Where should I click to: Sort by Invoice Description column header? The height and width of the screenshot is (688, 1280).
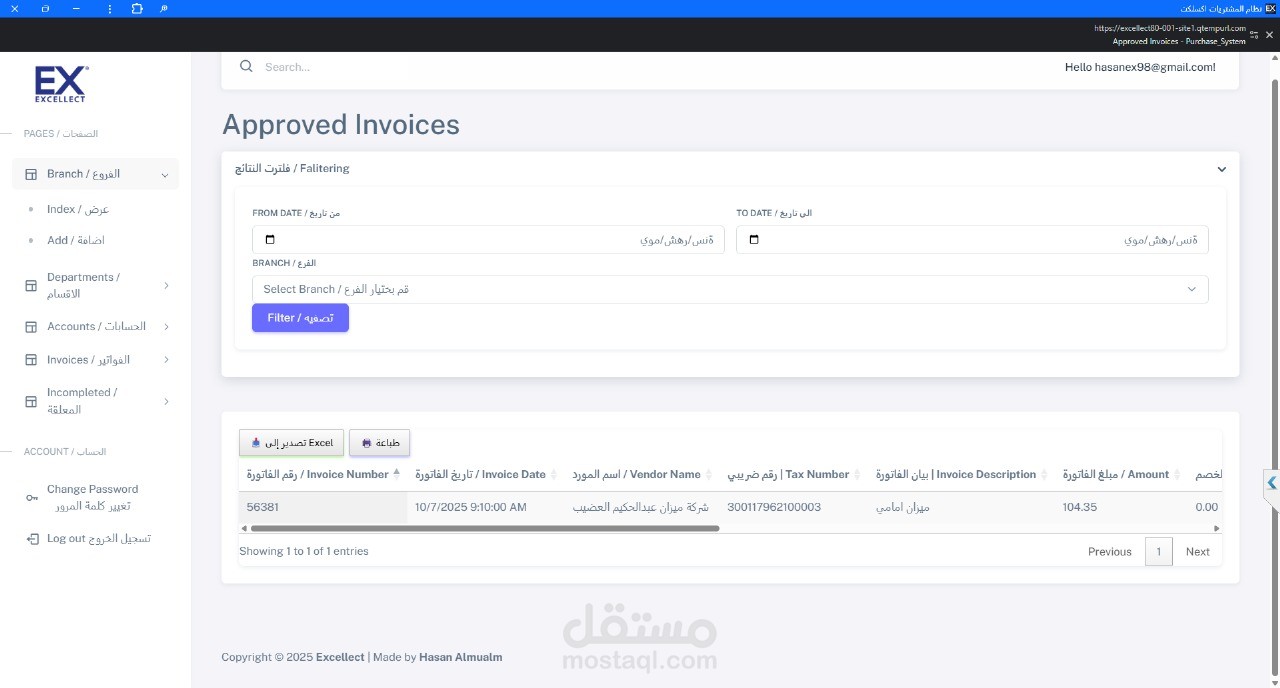[x=960, y=474]
